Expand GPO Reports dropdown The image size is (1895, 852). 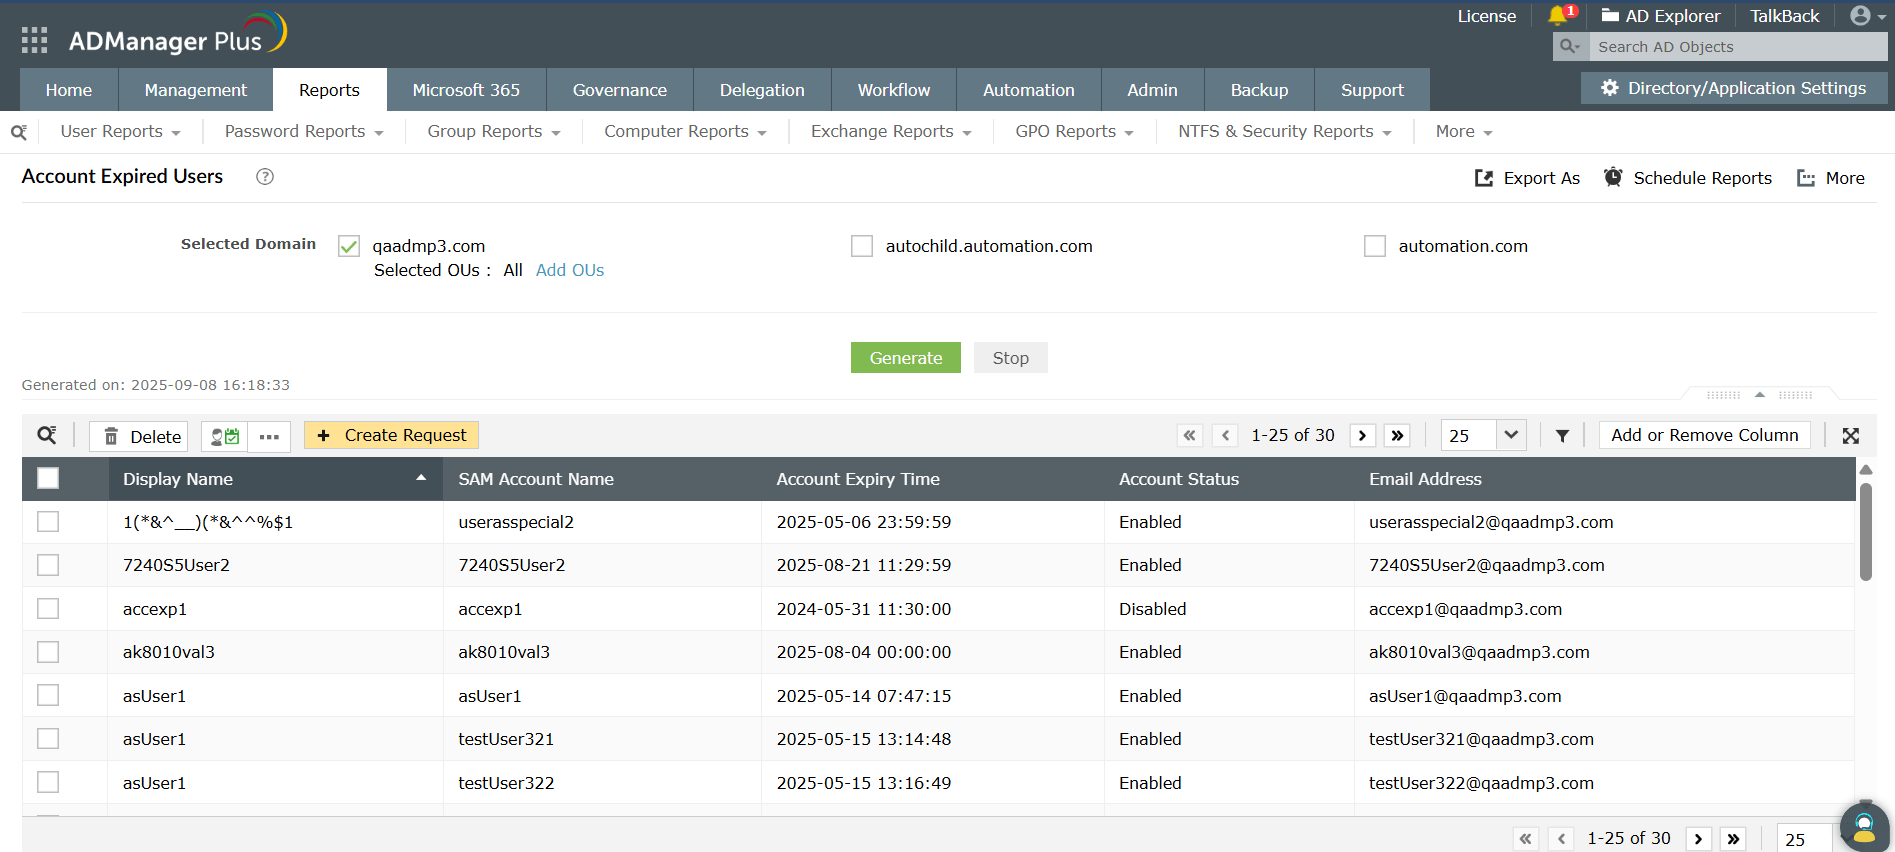click(x=1074, y=132)
